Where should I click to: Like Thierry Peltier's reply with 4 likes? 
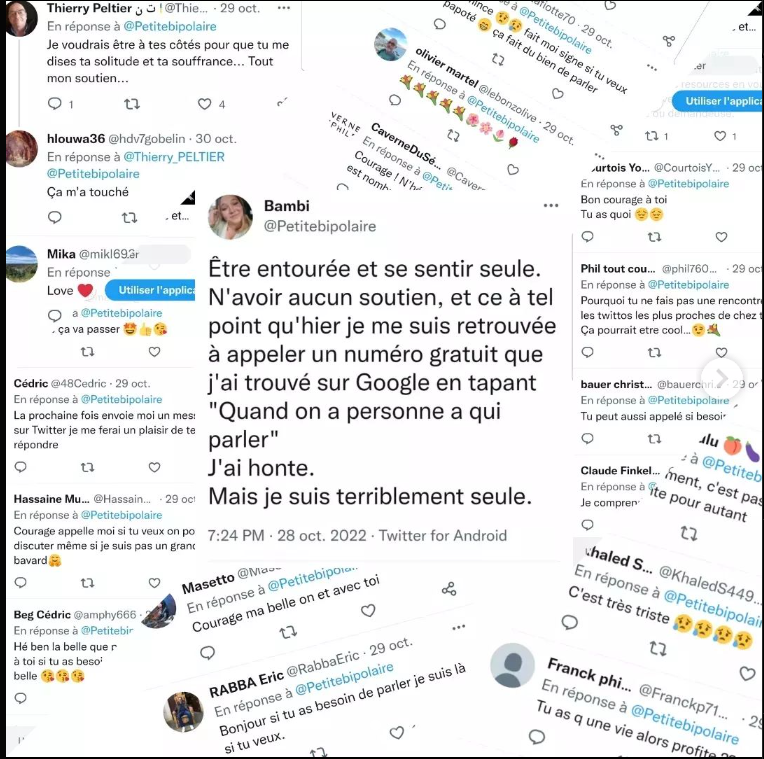pos(205,104)
